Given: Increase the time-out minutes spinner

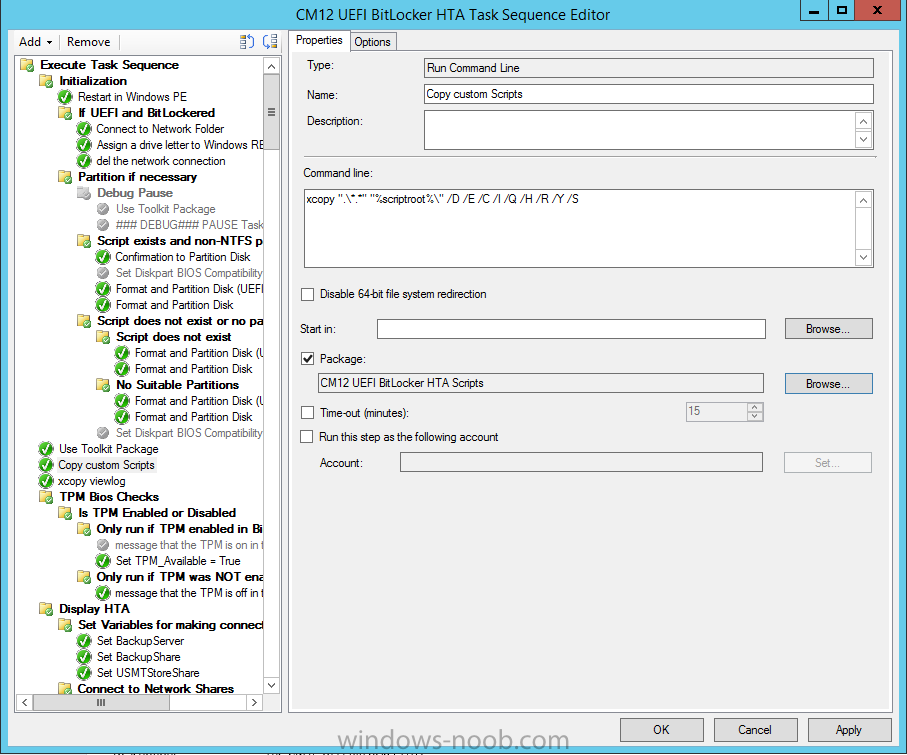Looking at the screenshot, I should click(755, 407).
